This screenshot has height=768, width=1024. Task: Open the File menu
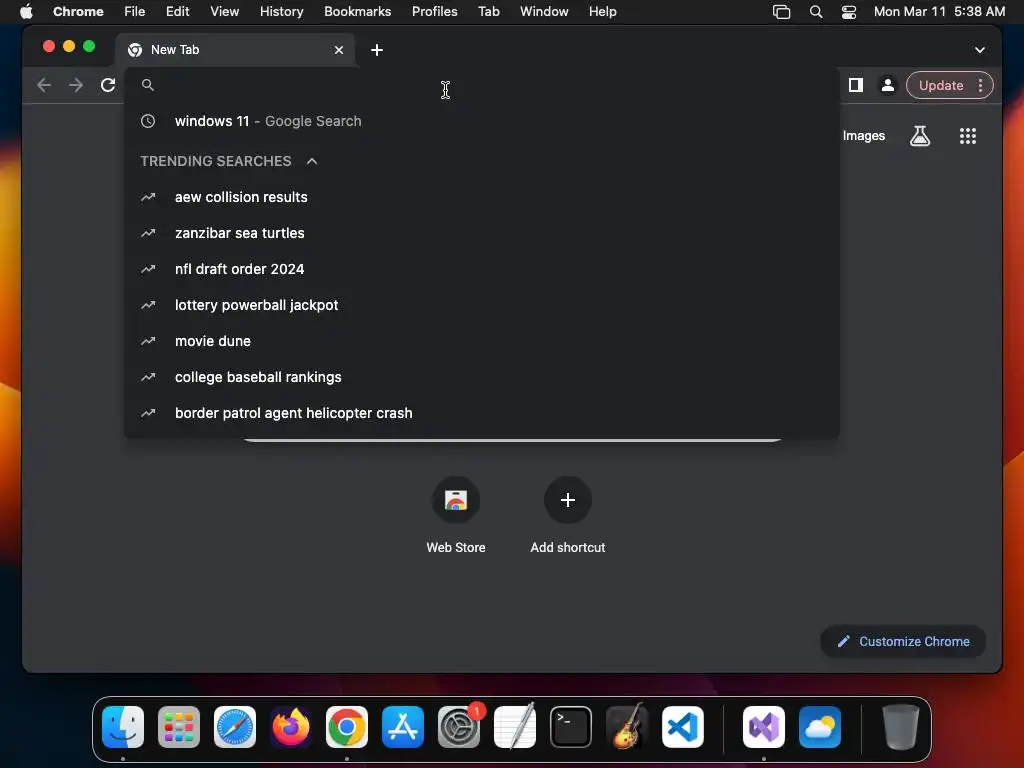[x=135, y=12]
